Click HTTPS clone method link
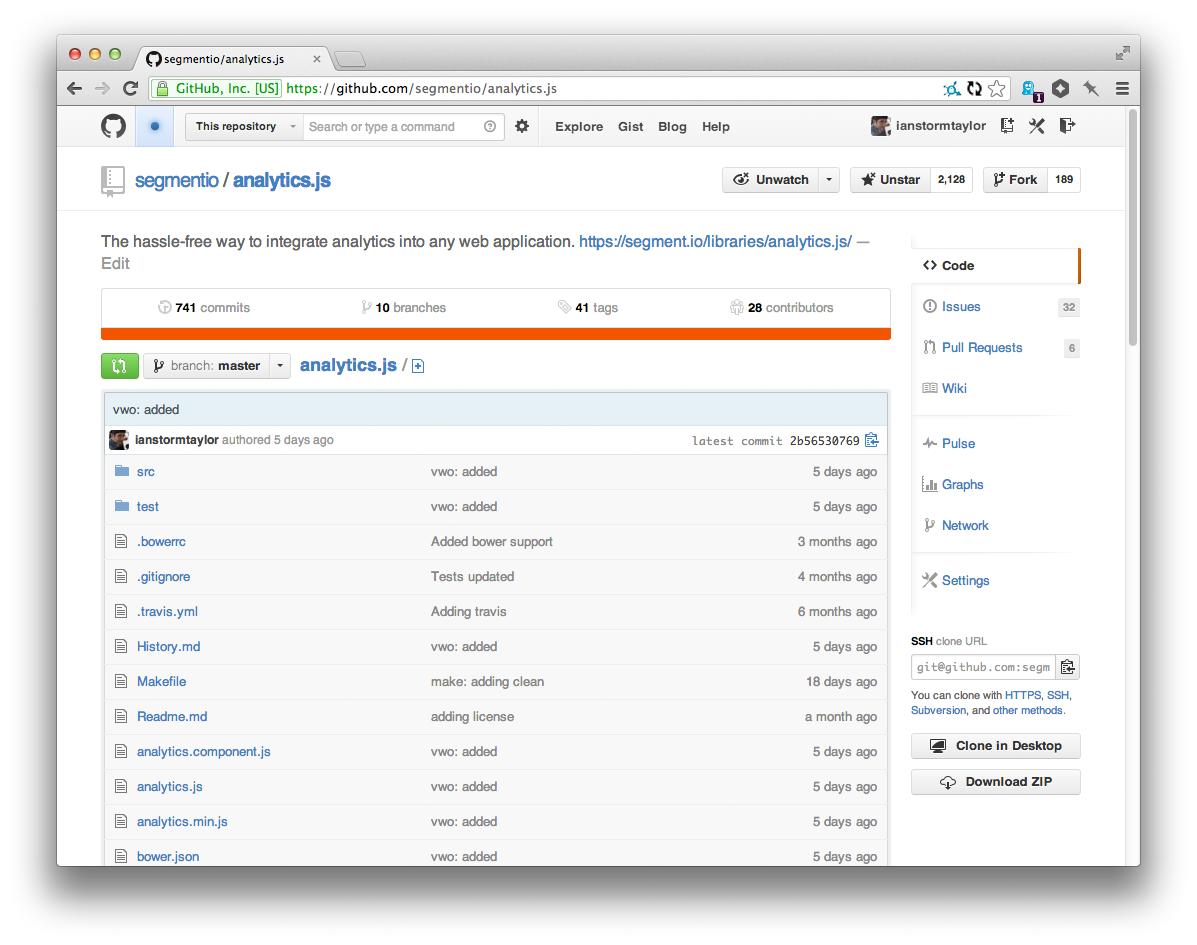 [x=1023, y=695]
